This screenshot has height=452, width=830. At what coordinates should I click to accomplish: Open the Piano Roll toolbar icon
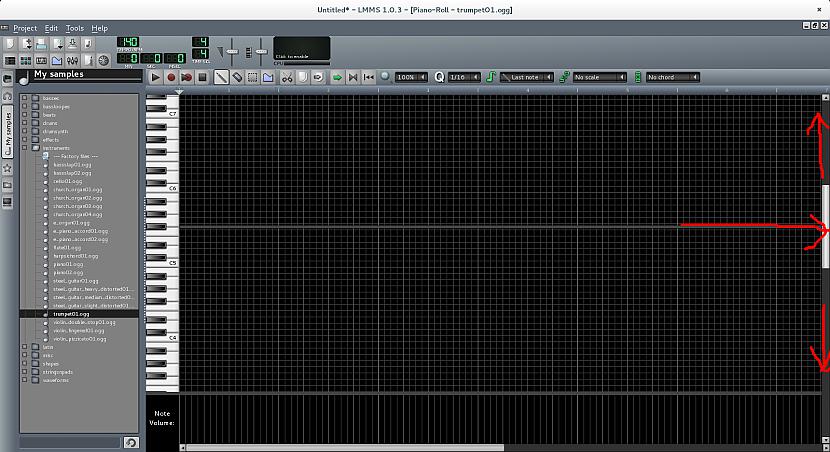(41, 60)
